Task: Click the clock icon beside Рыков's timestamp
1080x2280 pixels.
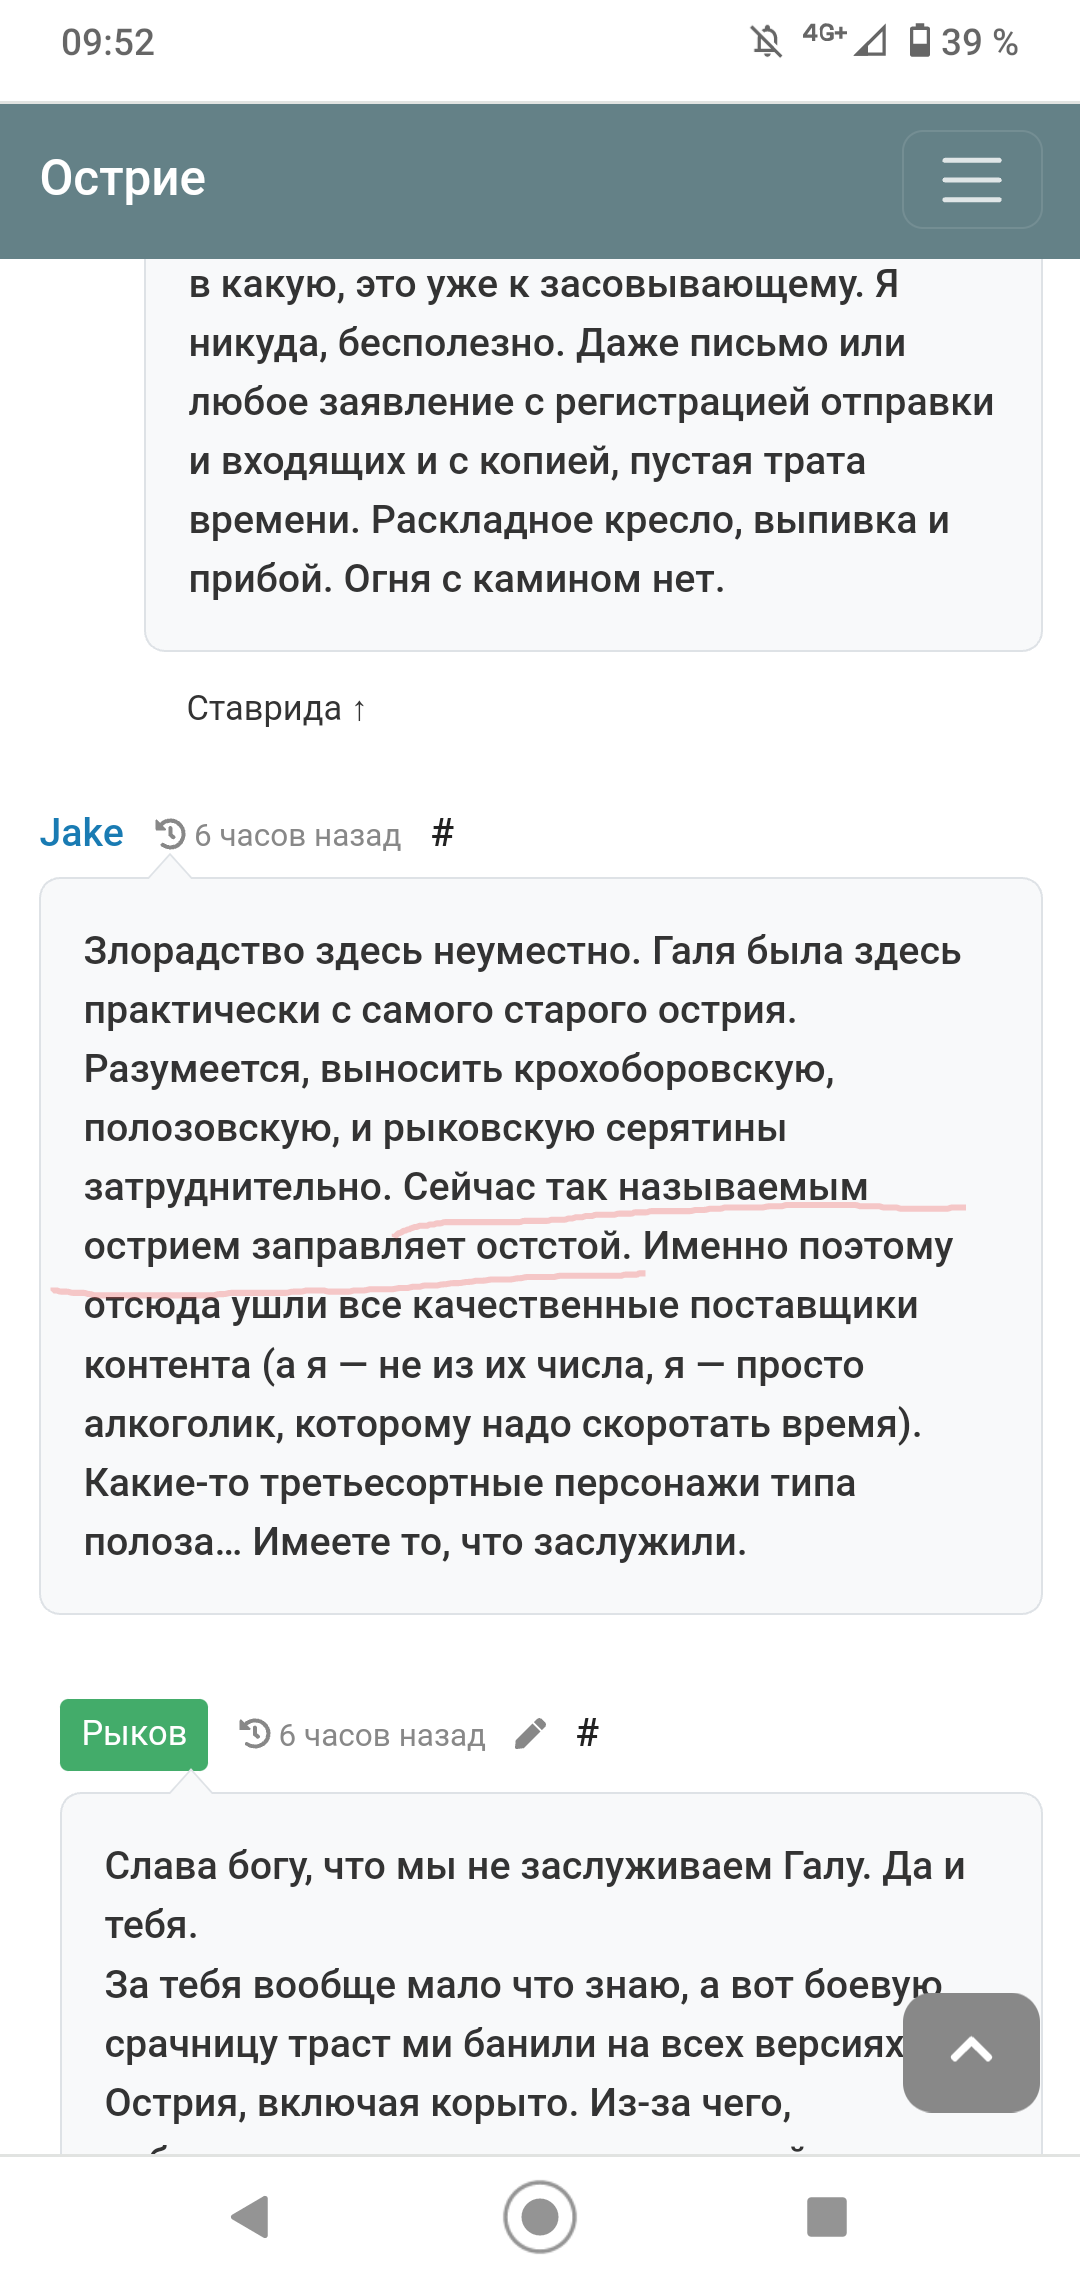Action: pyautogui.click(x=255, y=1734)
